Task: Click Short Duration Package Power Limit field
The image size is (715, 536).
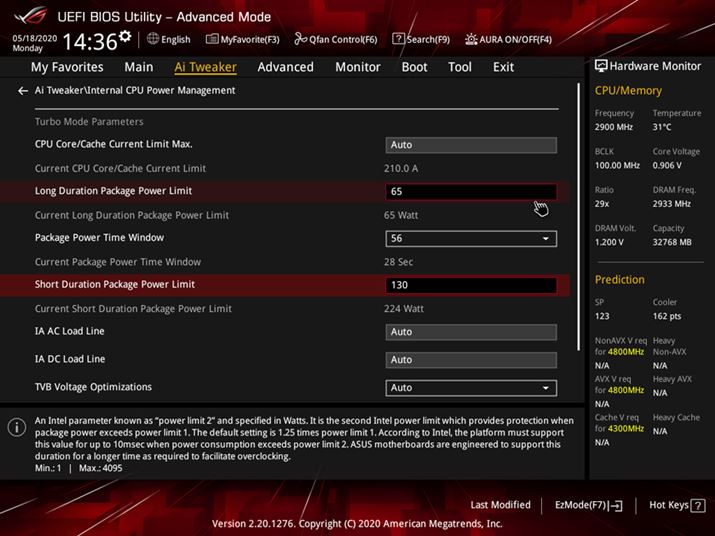Action: tap(471, 285)
